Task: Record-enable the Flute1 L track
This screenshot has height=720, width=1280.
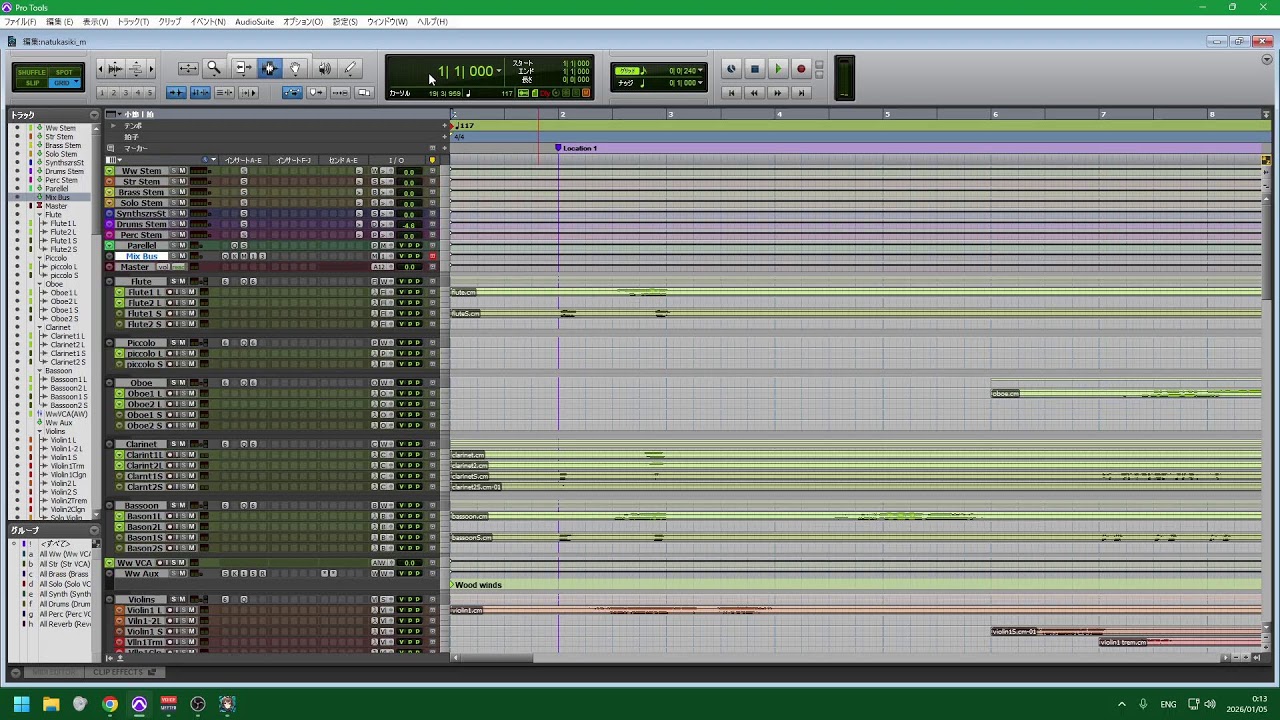Action: coord(169,292)
